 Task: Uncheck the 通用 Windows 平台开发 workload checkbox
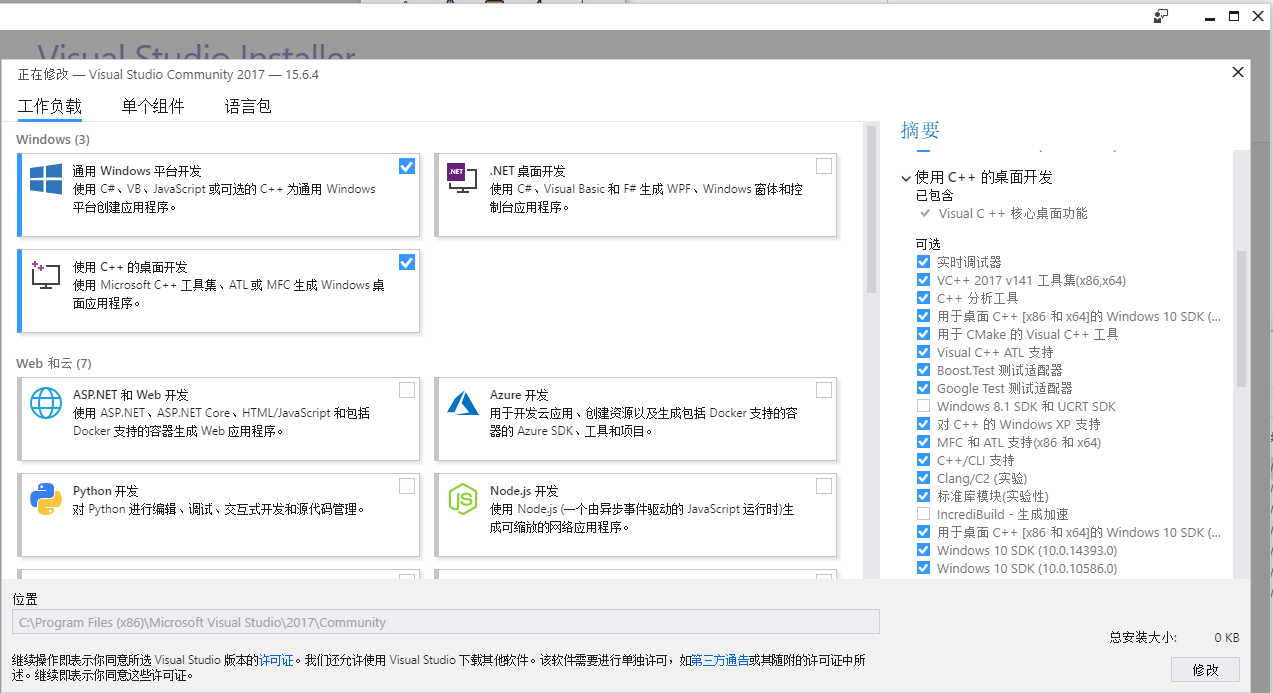click(x=407, y=166)
